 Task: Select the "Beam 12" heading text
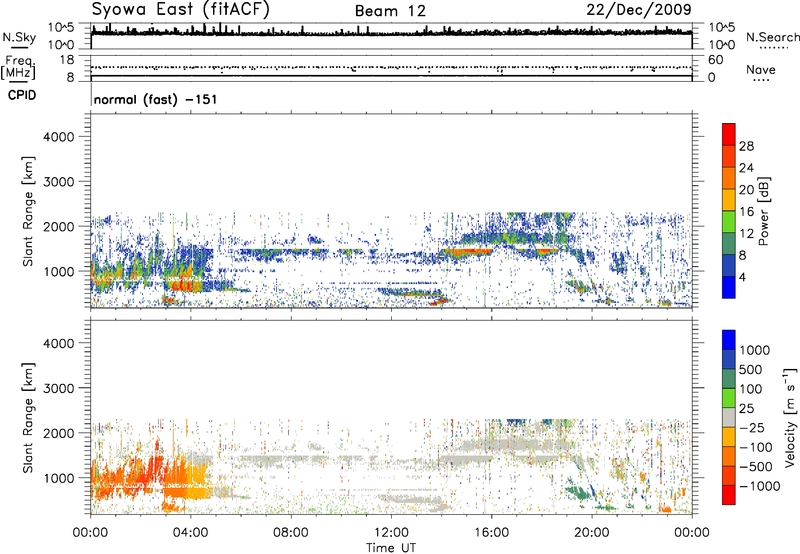[x=390, y=11]
